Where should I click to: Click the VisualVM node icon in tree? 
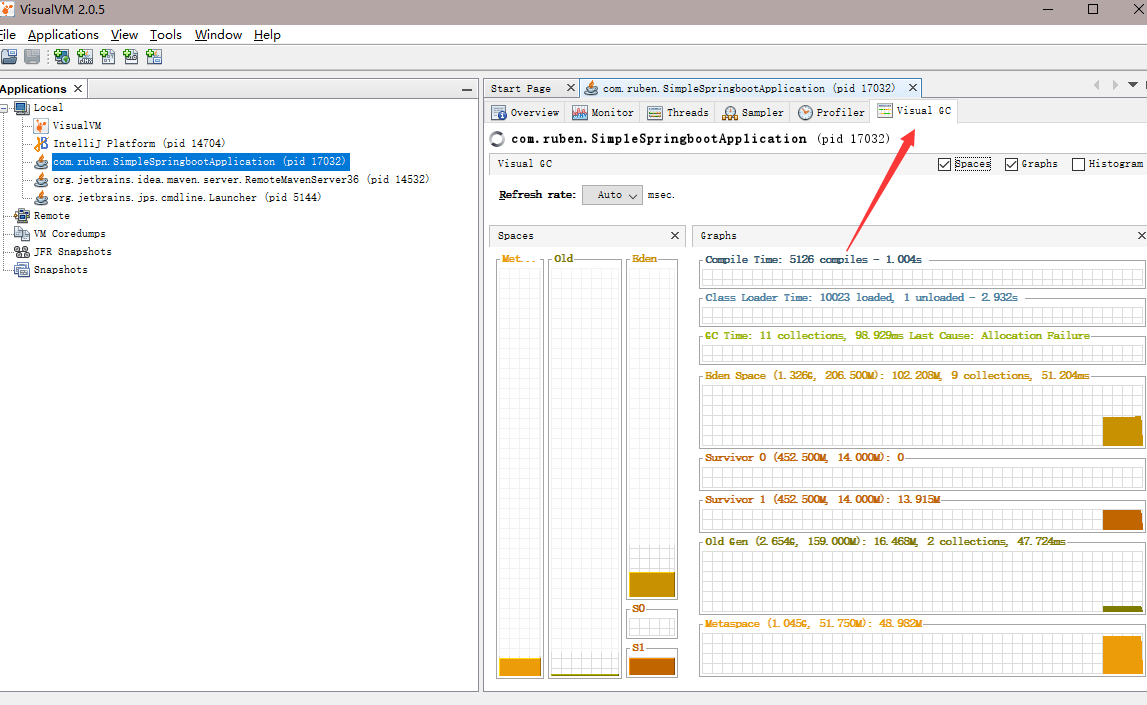pos(41,126)
